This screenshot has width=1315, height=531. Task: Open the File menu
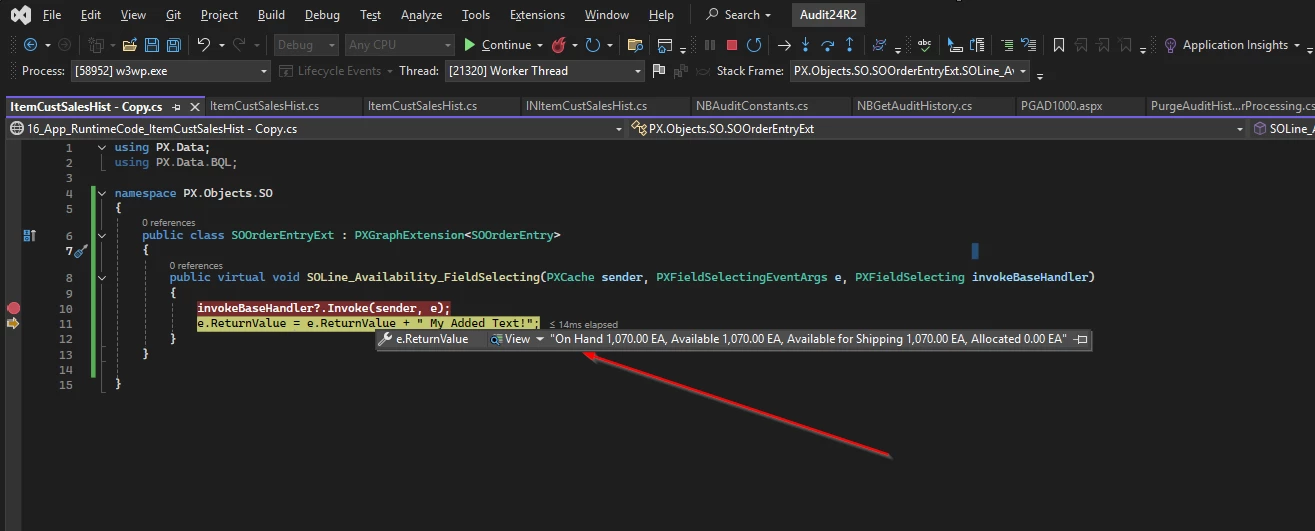(x=52, y=15)
